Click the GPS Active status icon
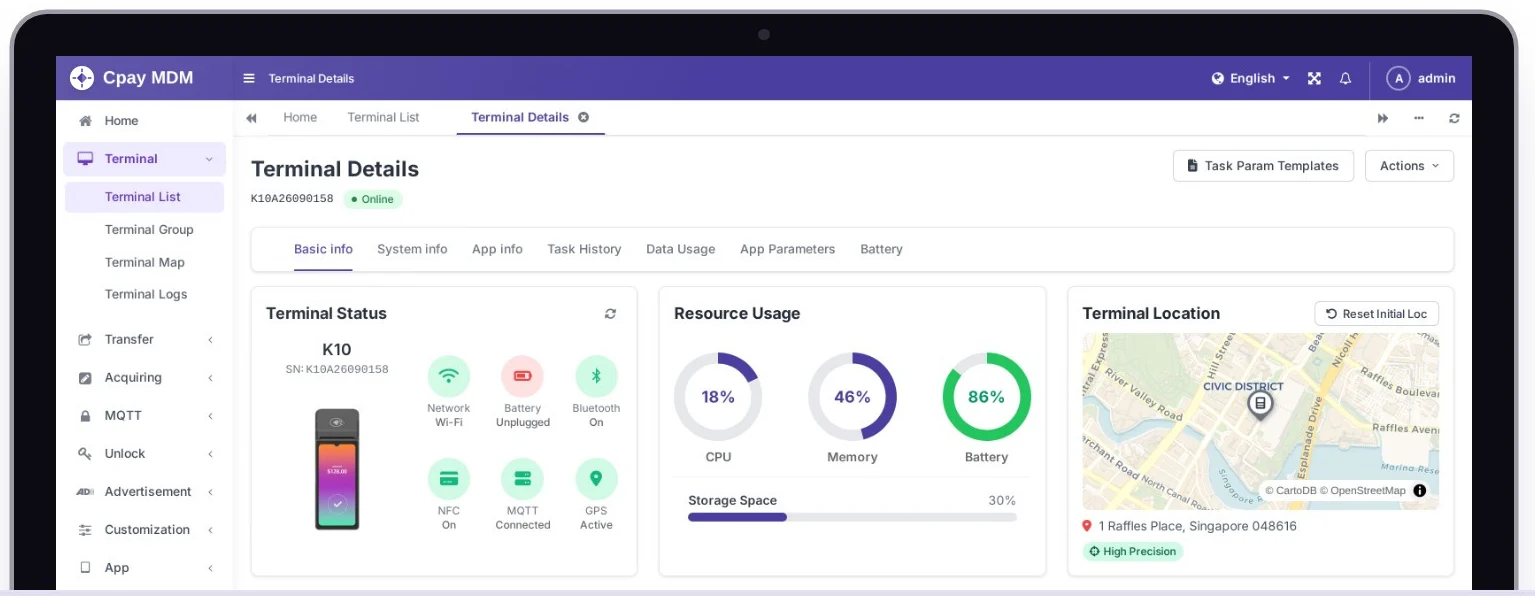Screen dimensions: 1535x596 tap(596, 479)
